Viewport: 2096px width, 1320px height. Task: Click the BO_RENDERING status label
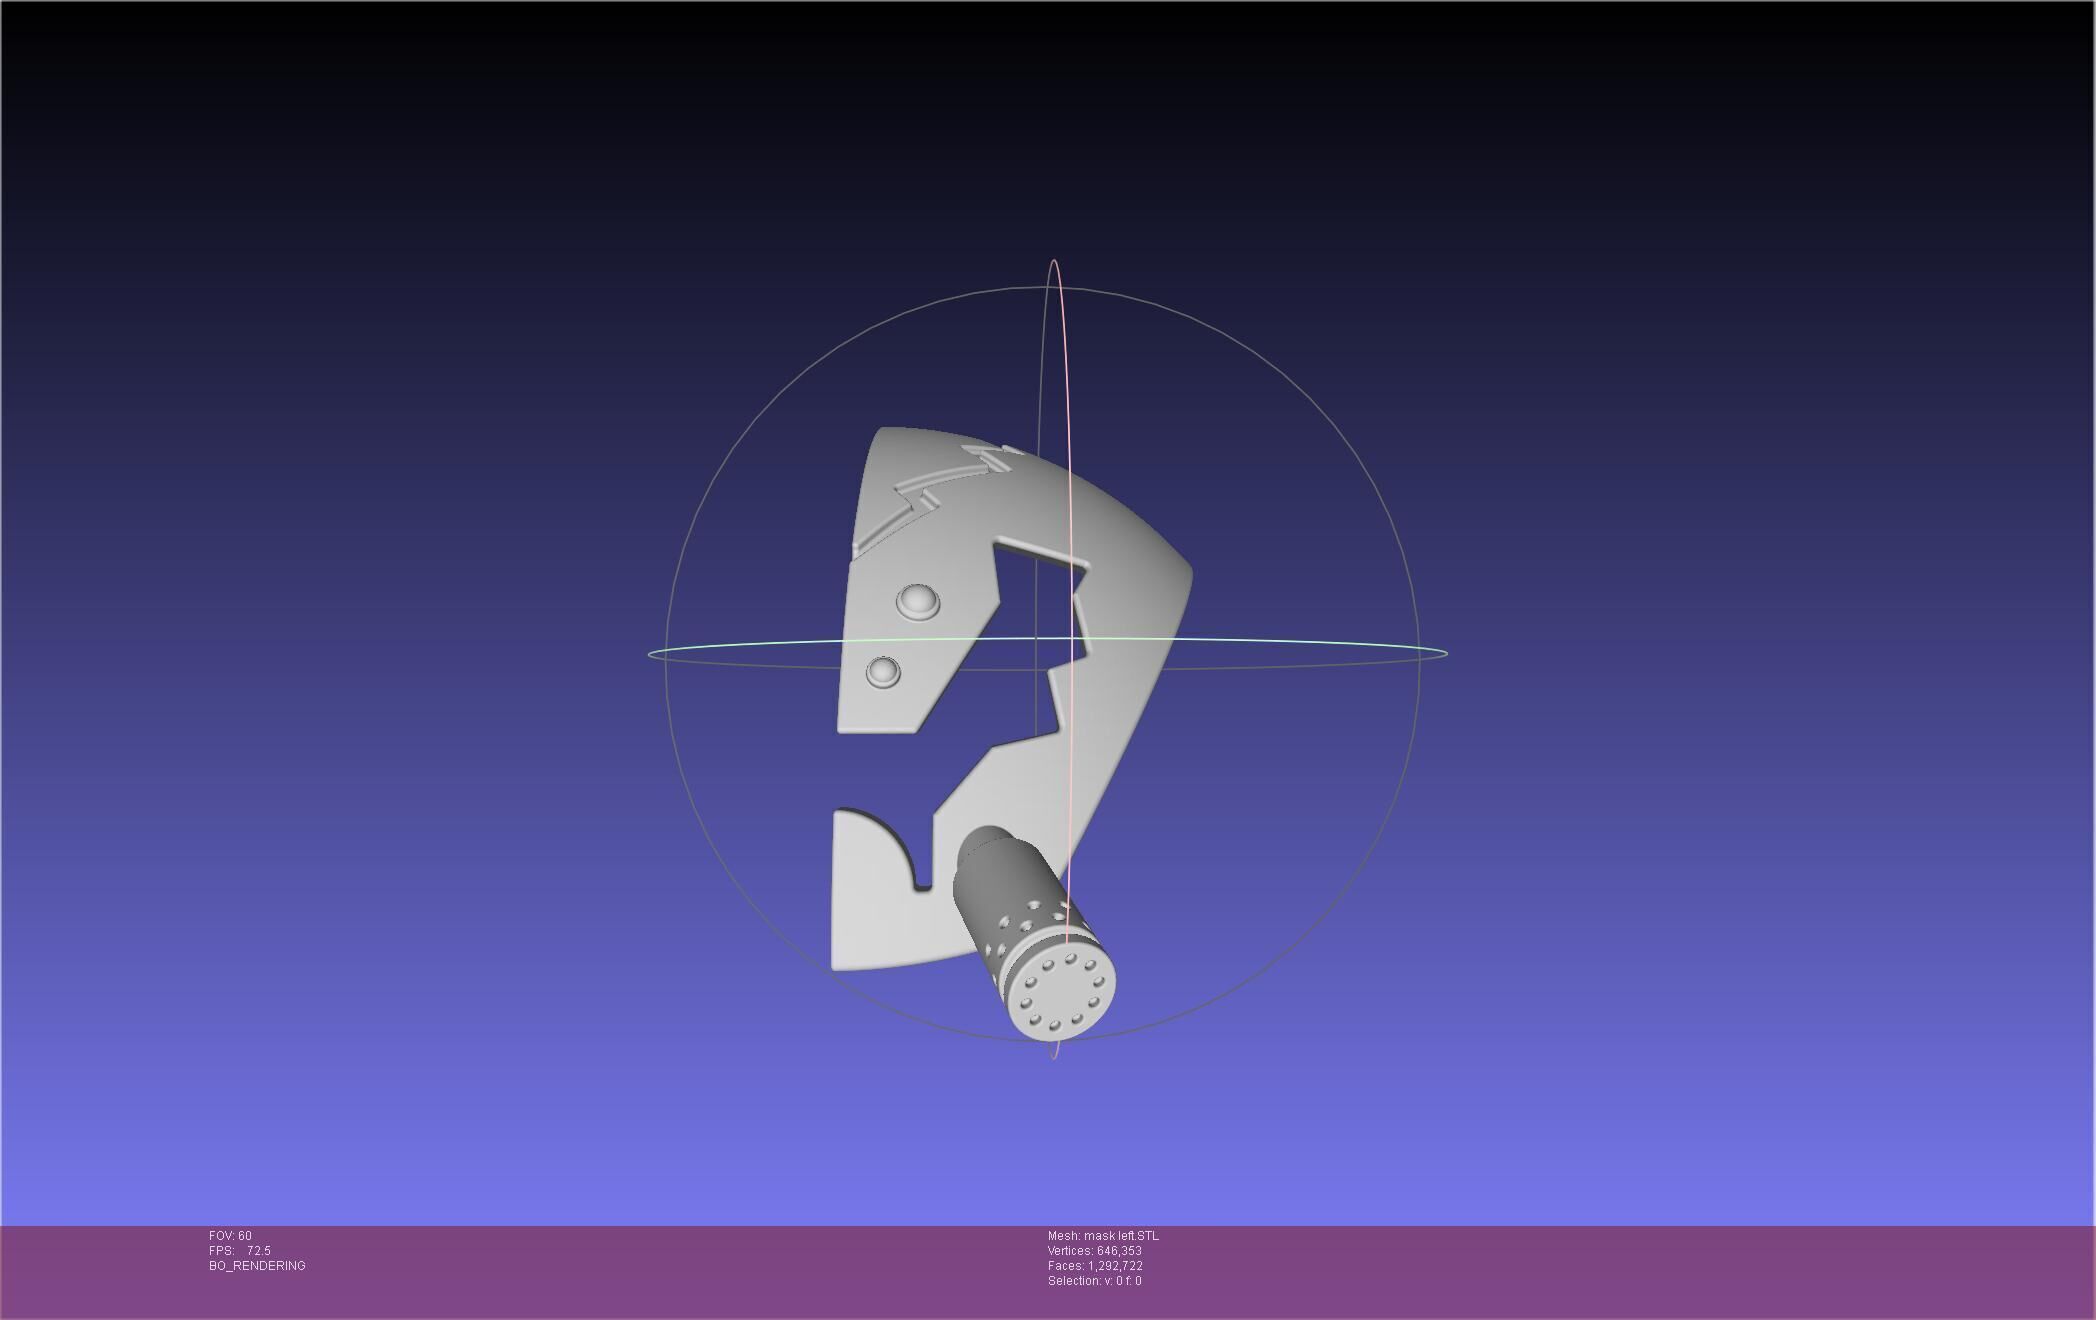(x=257, y=1266)
